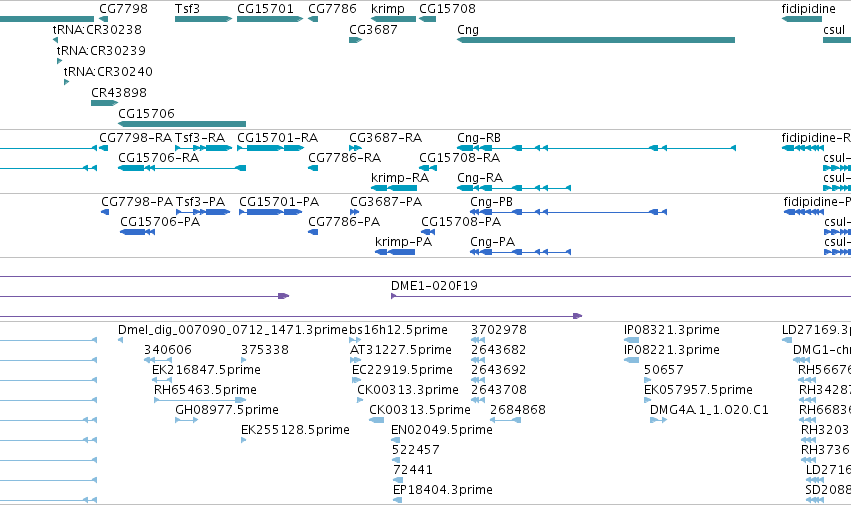Select the CG7786-PA label
Viewport: 851px width, 505px height.
[x=344, y=222]
